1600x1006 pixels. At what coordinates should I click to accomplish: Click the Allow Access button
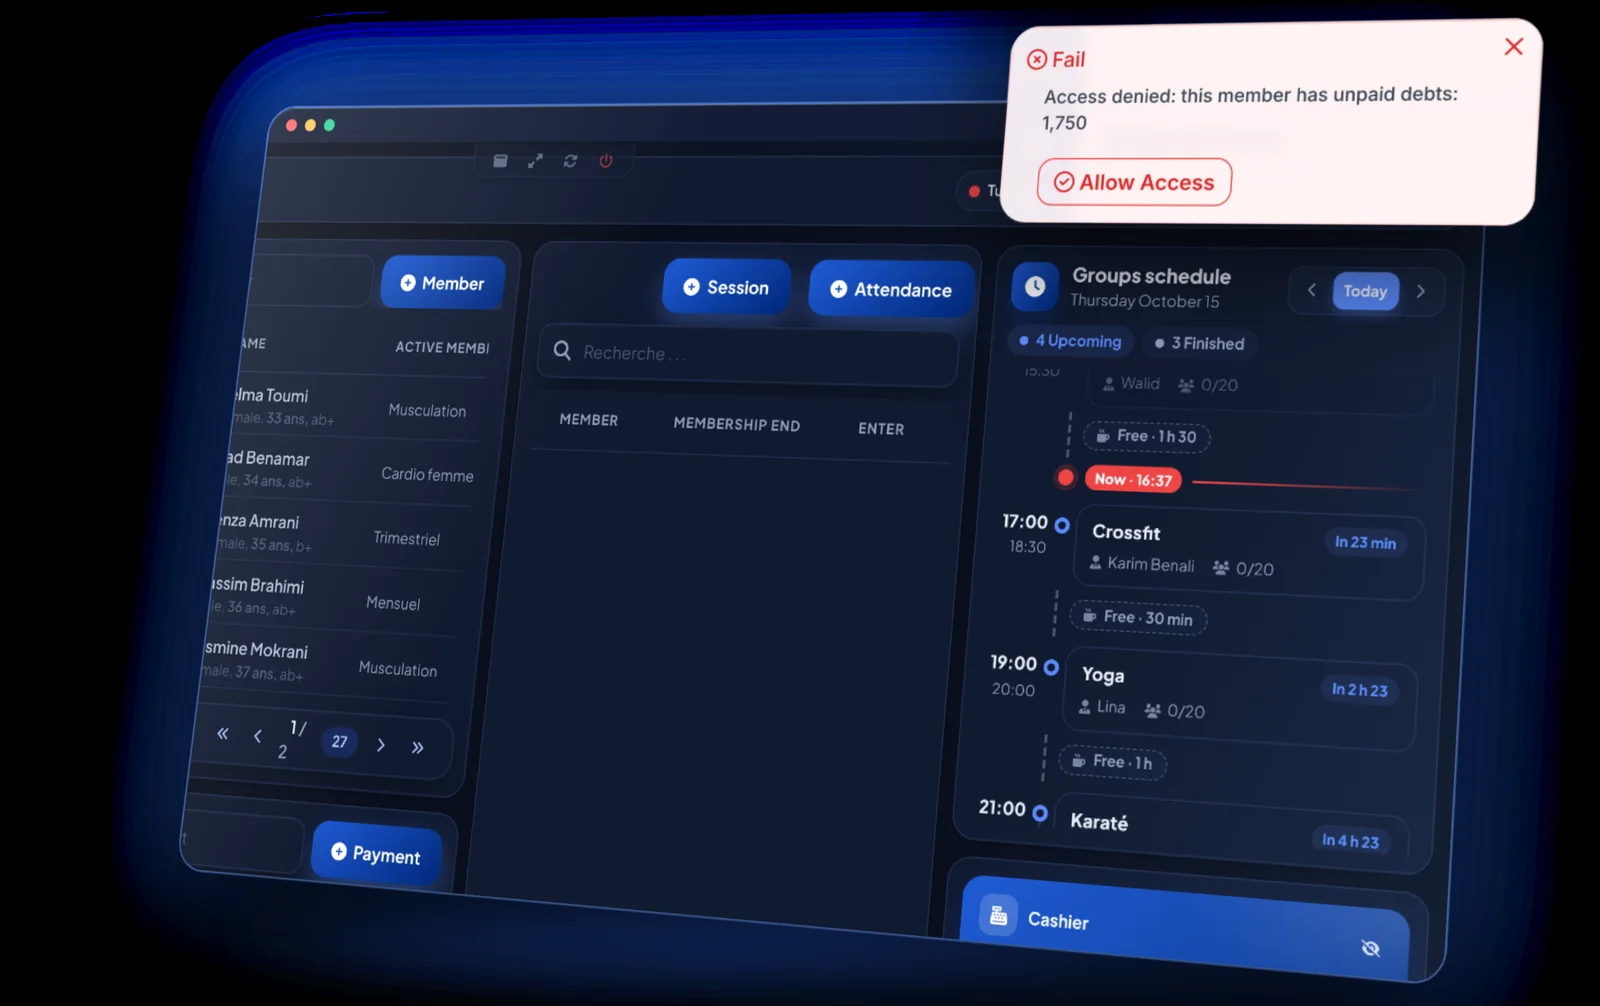[x=1134, y=182]
